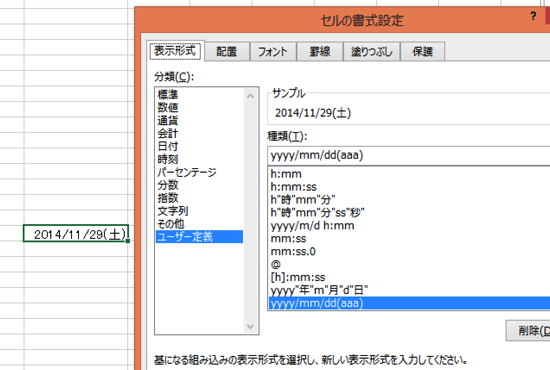Select 数値 category

click(x=199, y=107)
